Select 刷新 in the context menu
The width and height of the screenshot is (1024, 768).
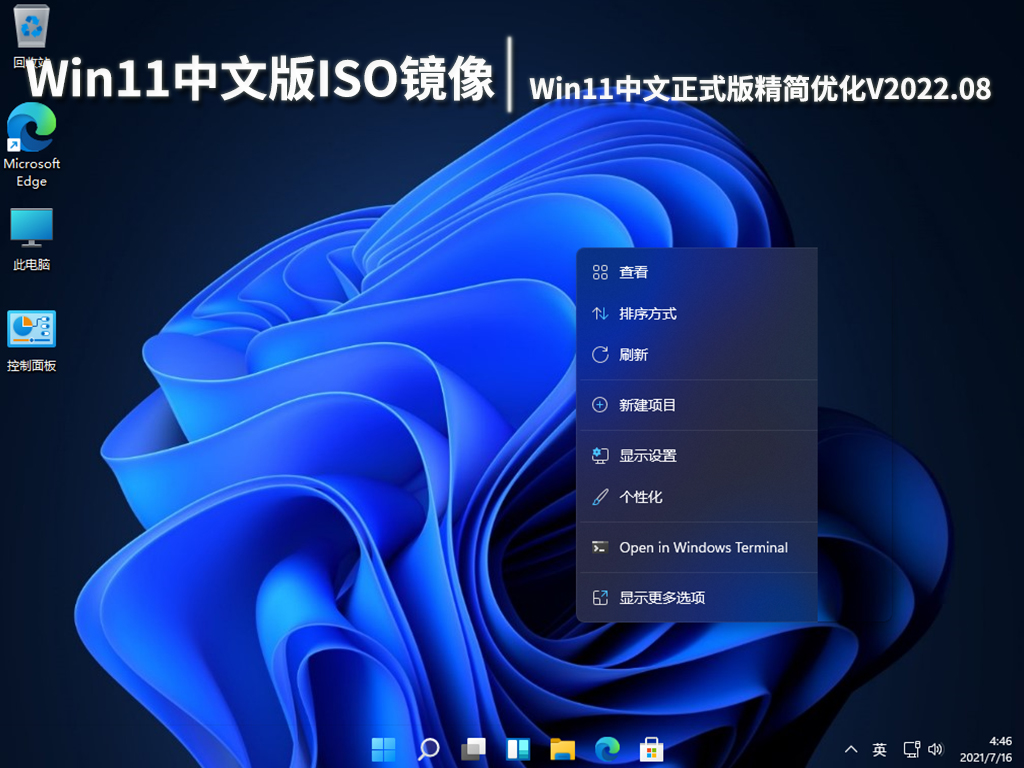(x=697, y=355)
